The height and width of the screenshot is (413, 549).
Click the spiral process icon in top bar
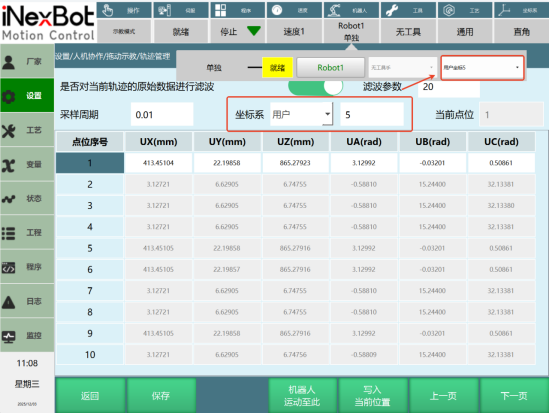[x=449, y=10]
